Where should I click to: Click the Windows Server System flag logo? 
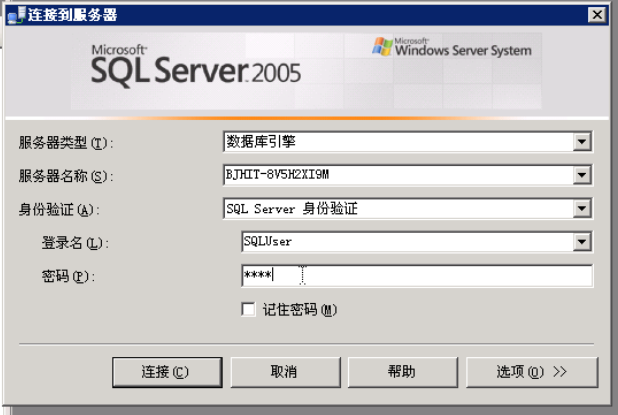point(382,47)
